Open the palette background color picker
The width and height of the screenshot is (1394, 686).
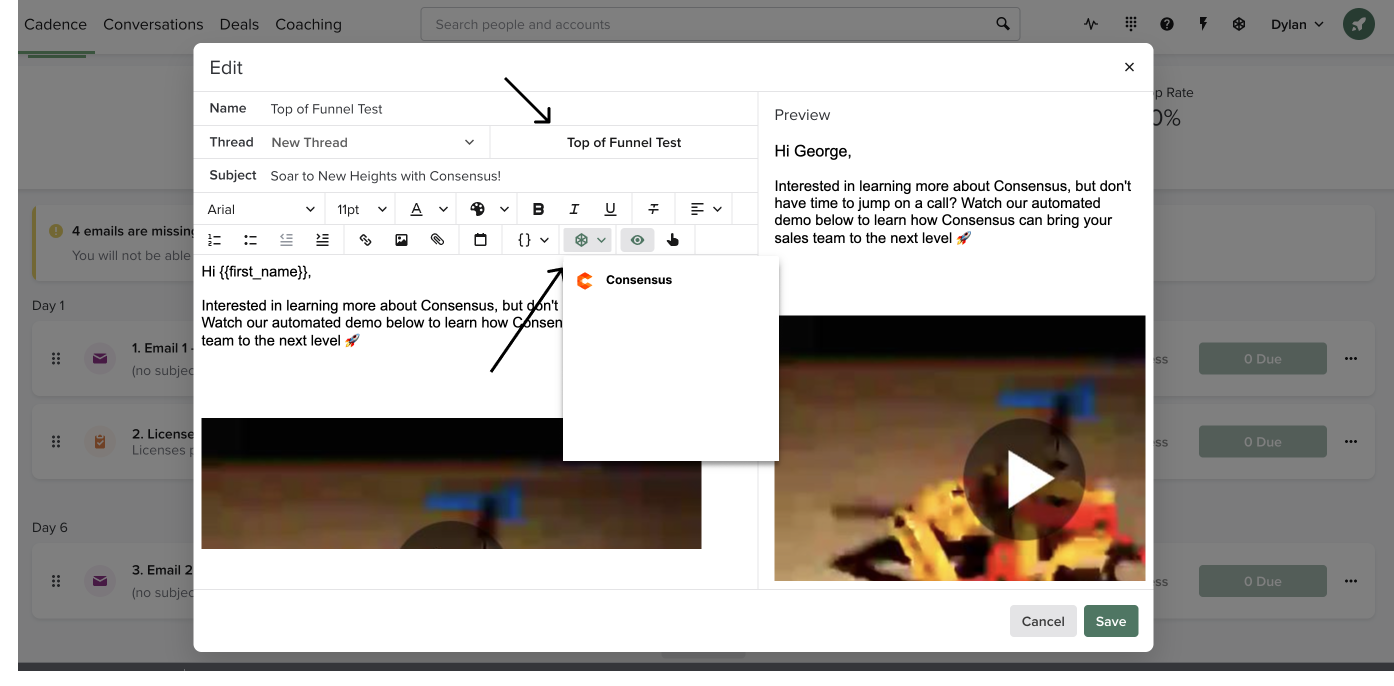point(489,209)
